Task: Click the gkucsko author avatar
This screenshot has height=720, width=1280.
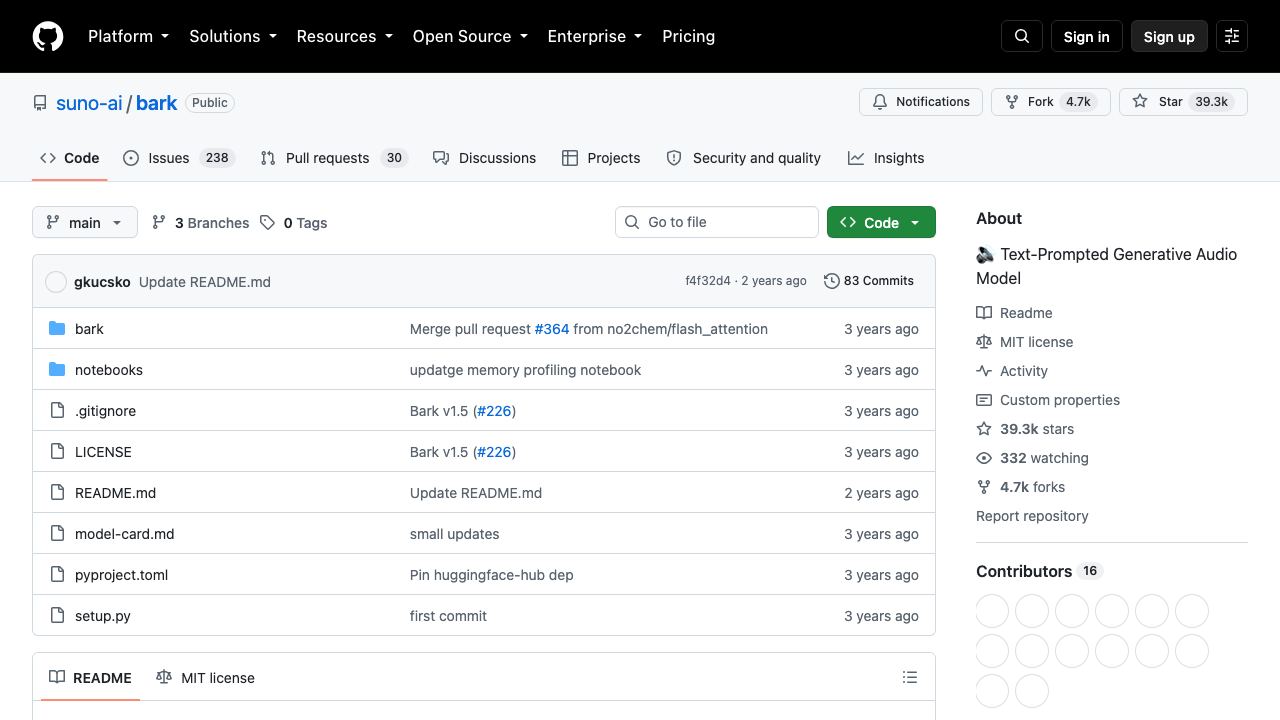Action: coord(56,282)
